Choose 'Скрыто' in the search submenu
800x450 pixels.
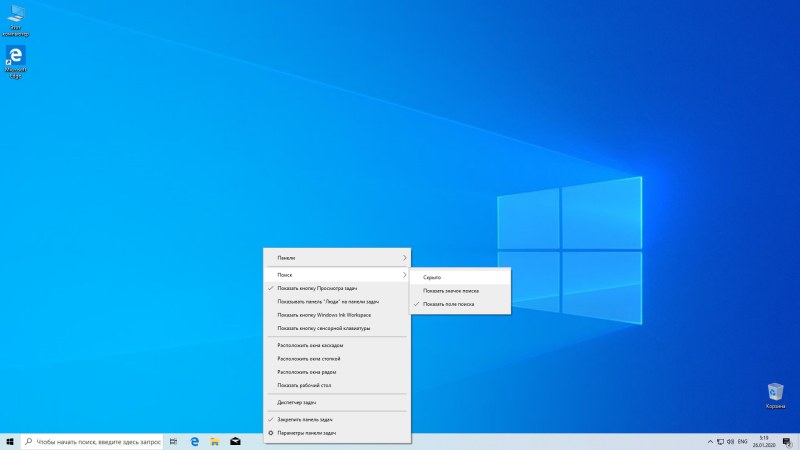click(x=432, y=277)
